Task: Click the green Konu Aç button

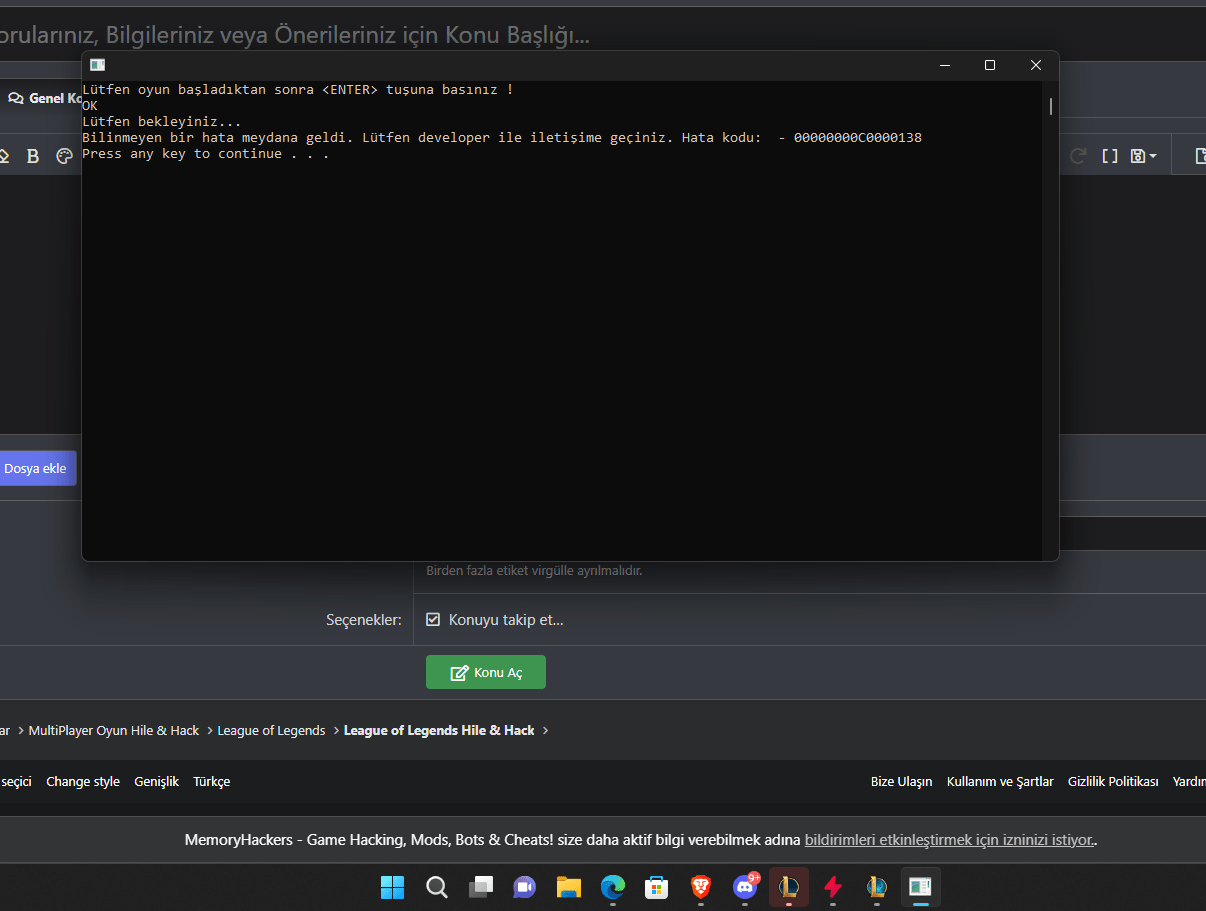Action: [486, 672]
